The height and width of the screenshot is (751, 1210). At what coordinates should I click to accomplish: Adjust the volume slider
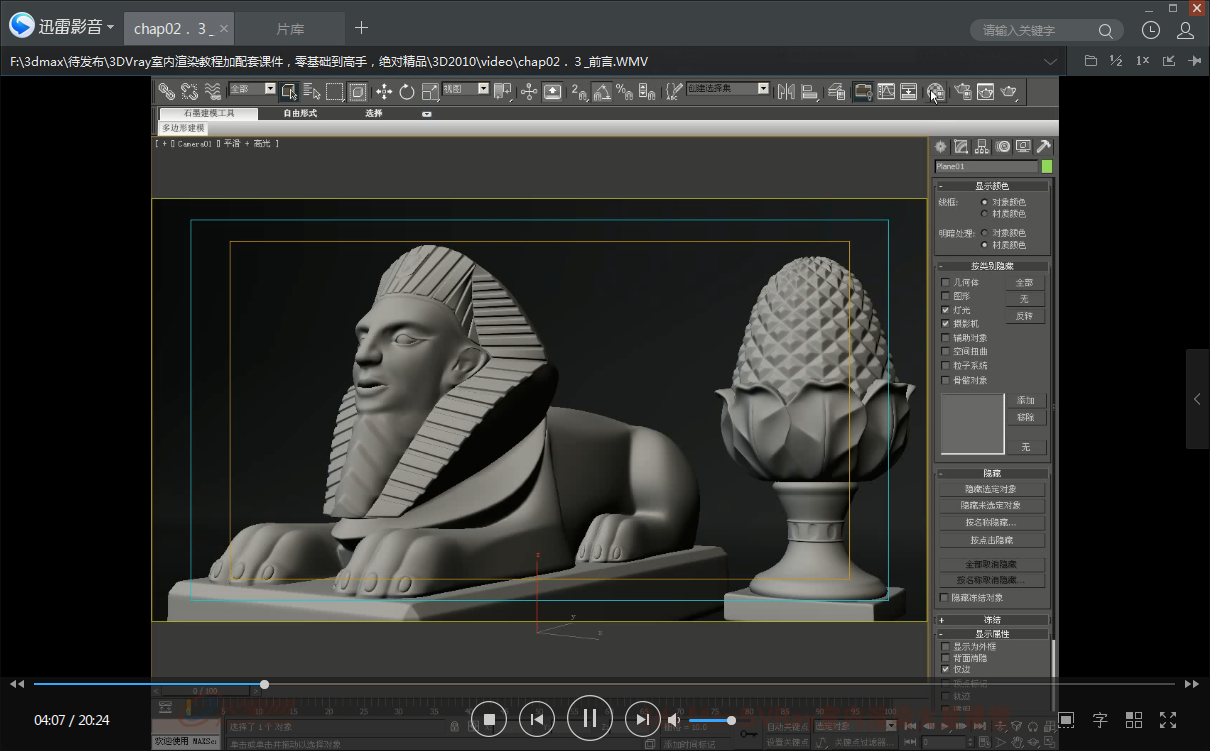pos(711,720)
